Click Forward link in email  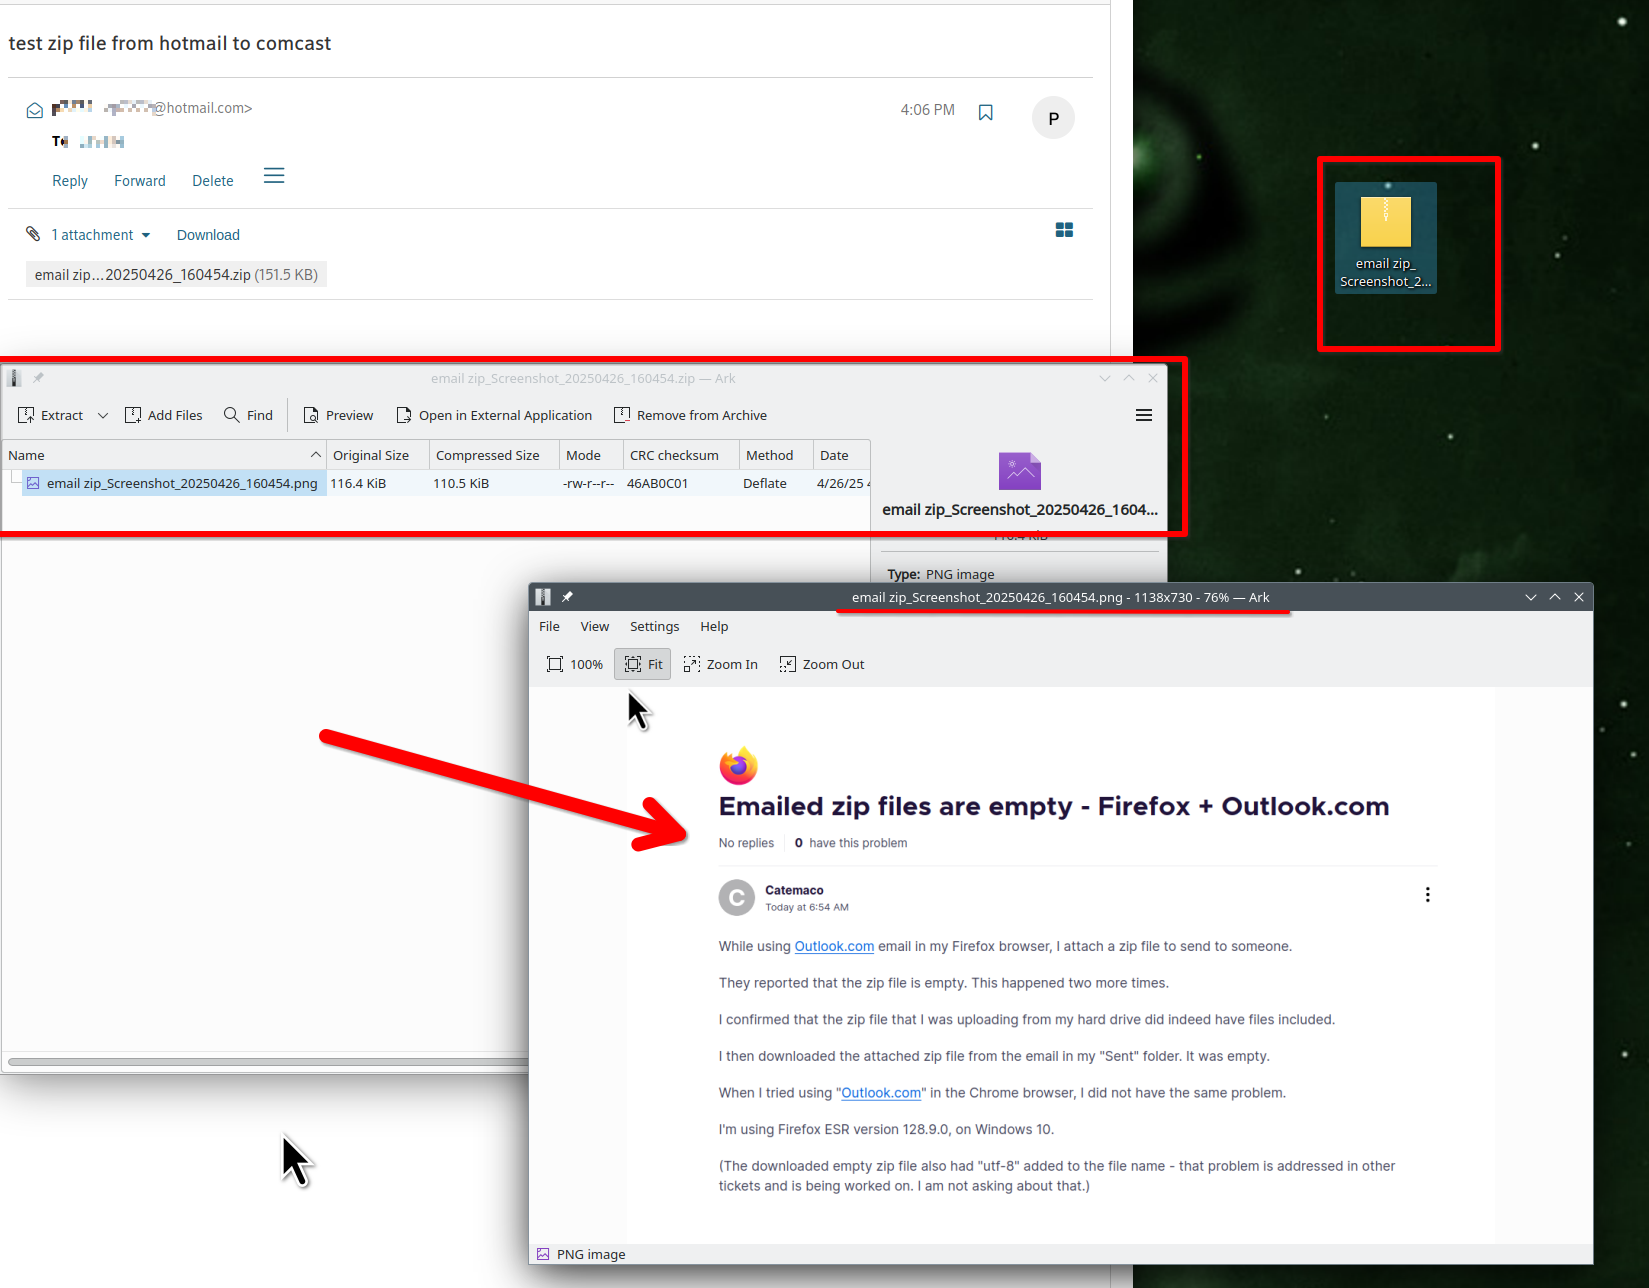[x=140, y=181]
